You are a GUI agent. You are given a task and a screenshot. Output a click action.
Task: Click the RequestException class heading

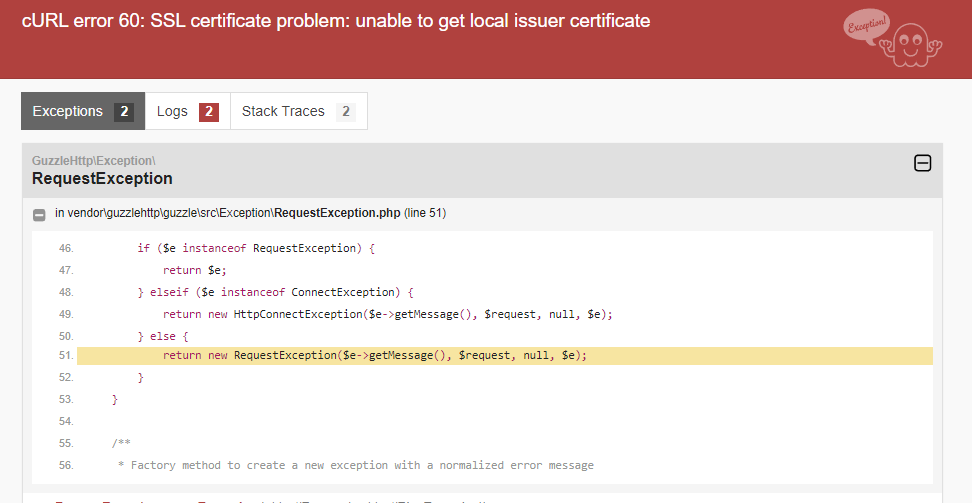(102, 179)
